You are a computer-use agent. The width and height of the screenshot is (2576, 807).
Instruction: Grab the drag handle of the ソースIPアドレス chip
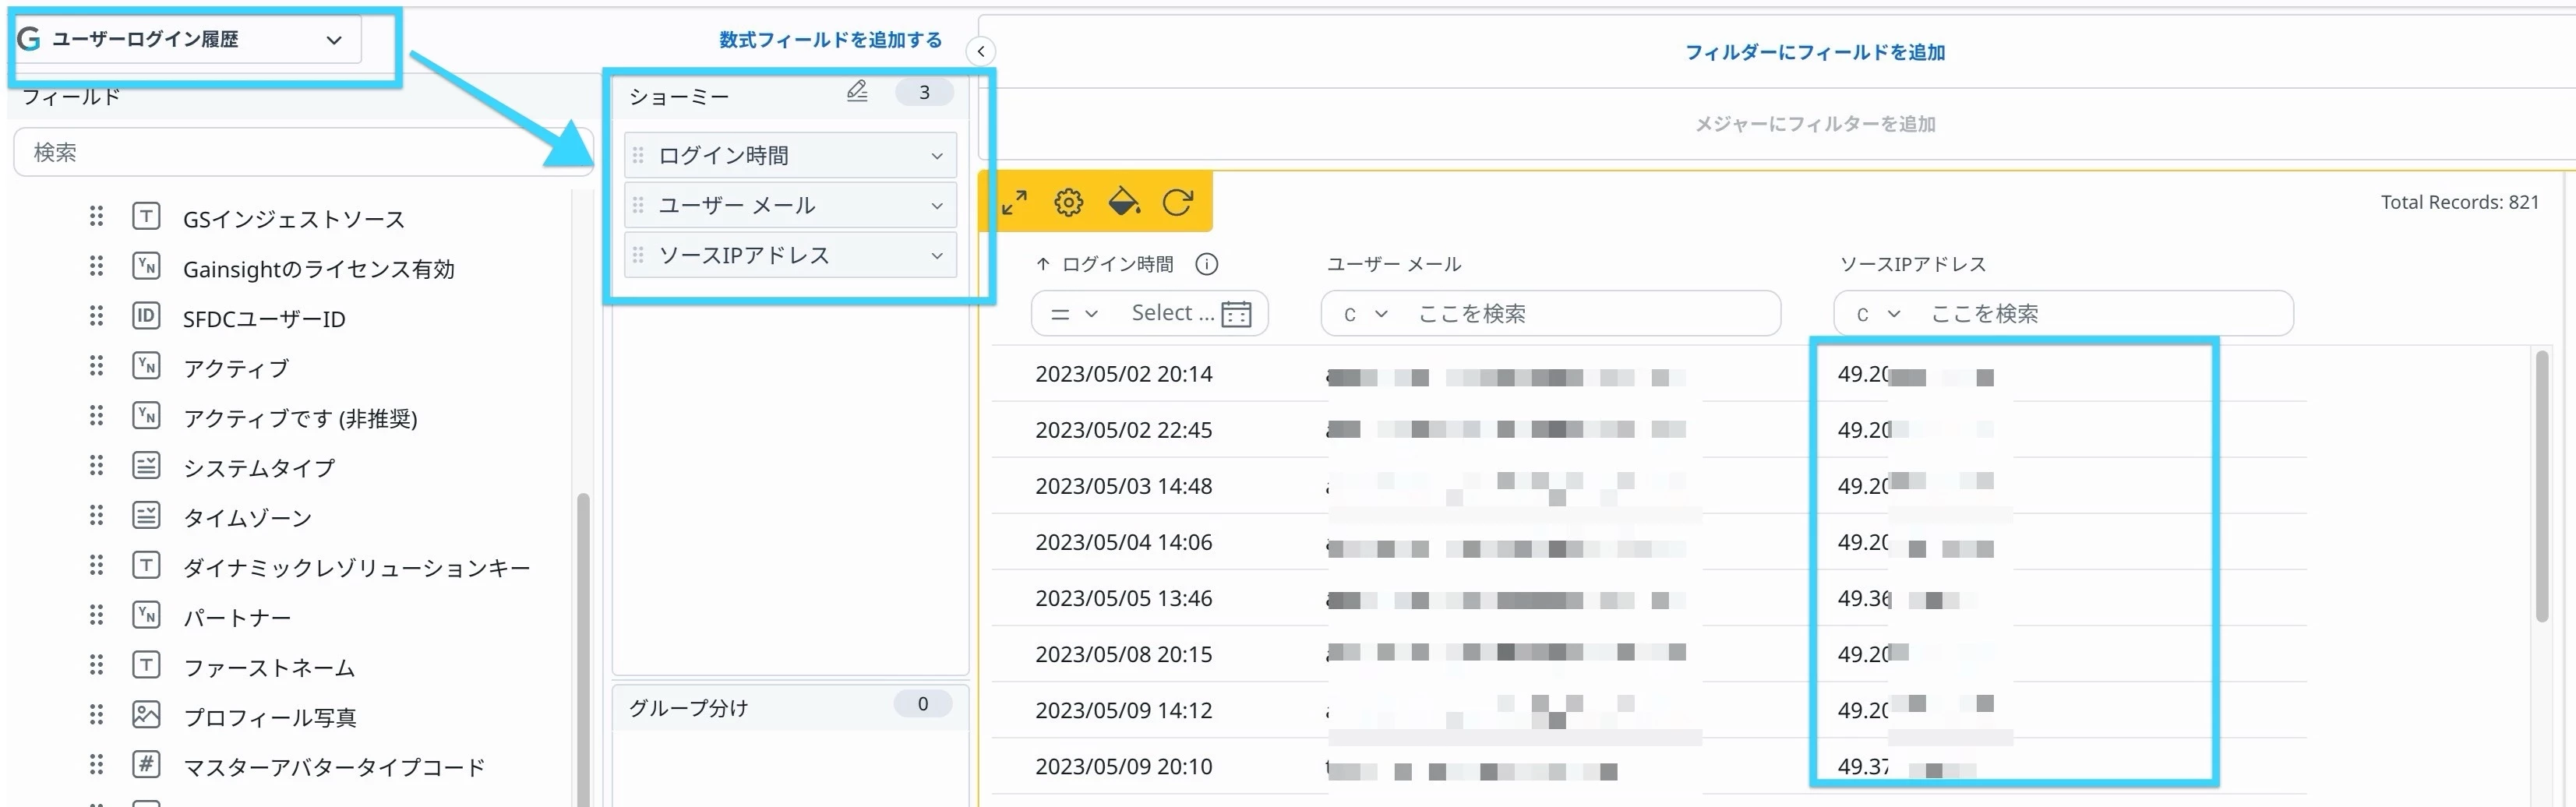tap(638, 256)
